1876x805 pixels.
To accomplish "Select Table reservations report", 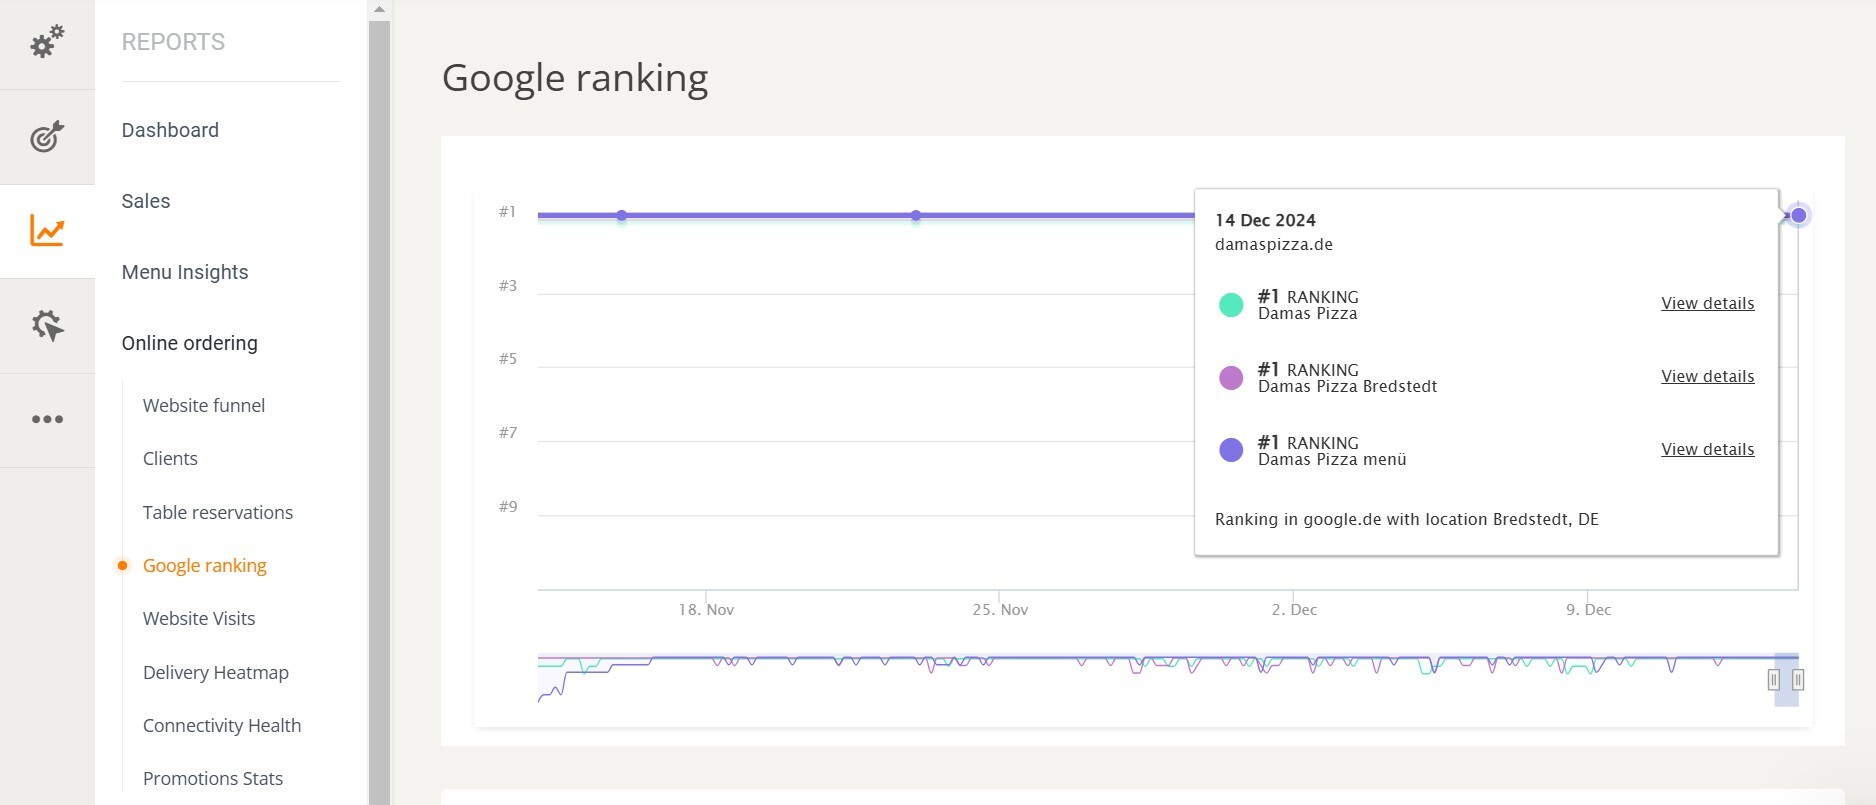I will click(x=218, y=512).
